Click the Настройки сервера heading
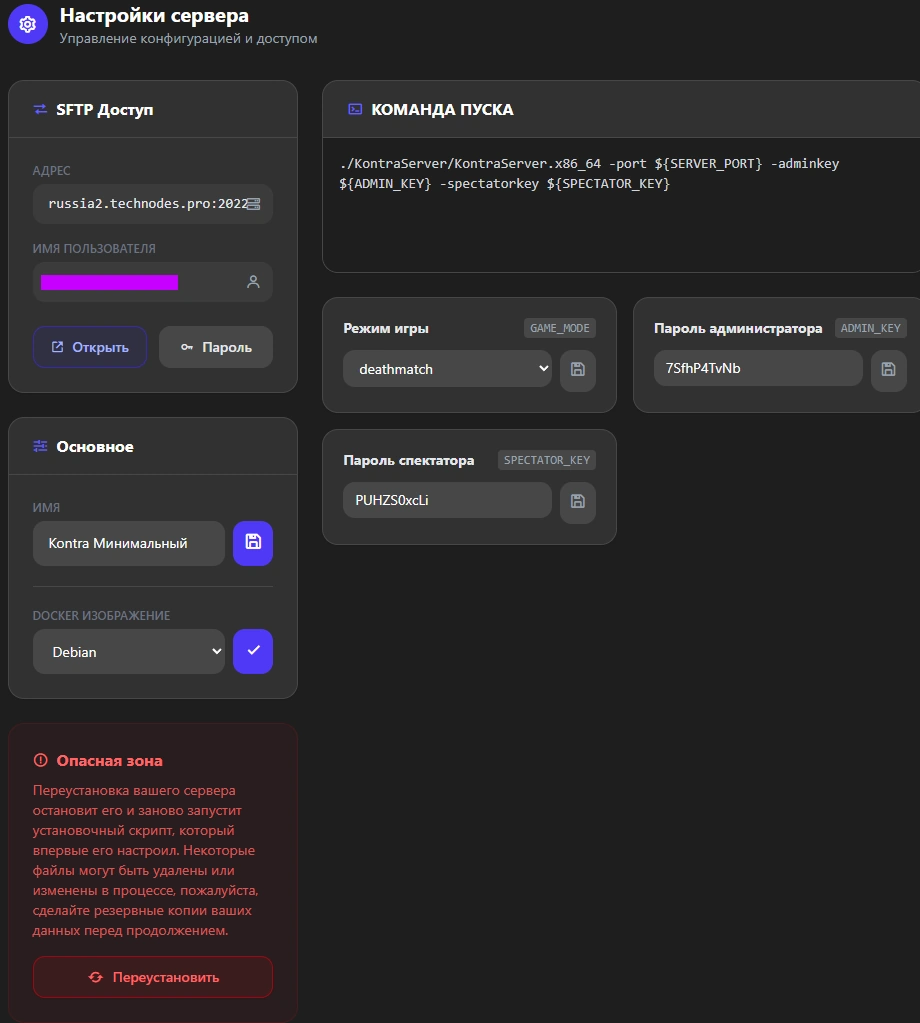 [154, 15]
